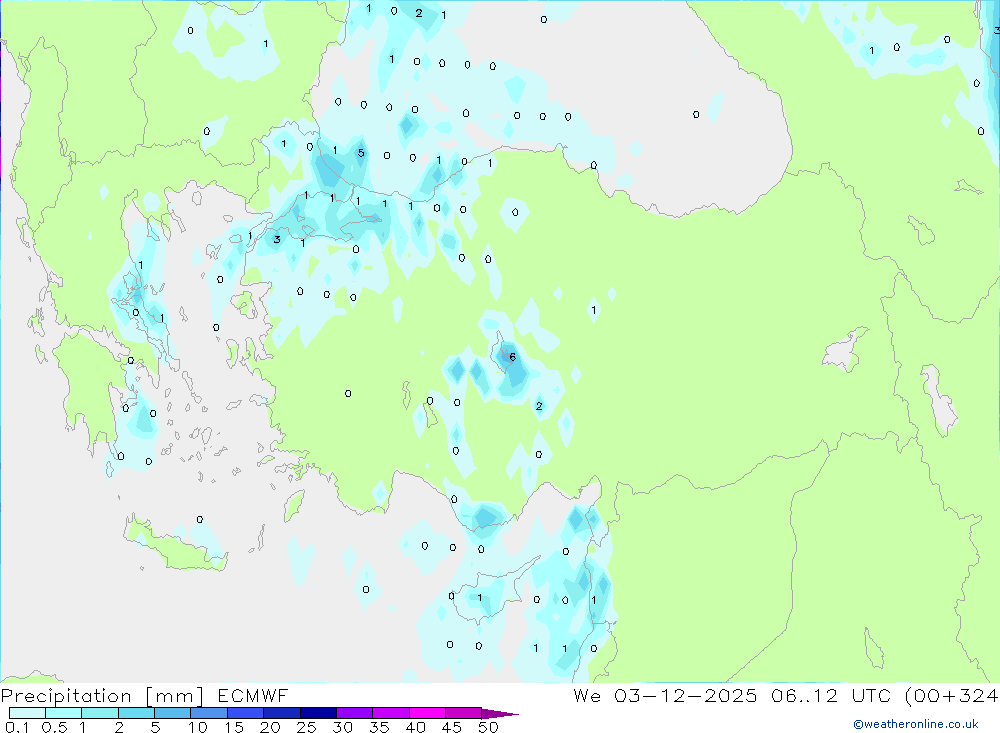This screenshot has height=733, width=1000.
Task: Click the '45' legend scale label
Action: click(452, 727)
